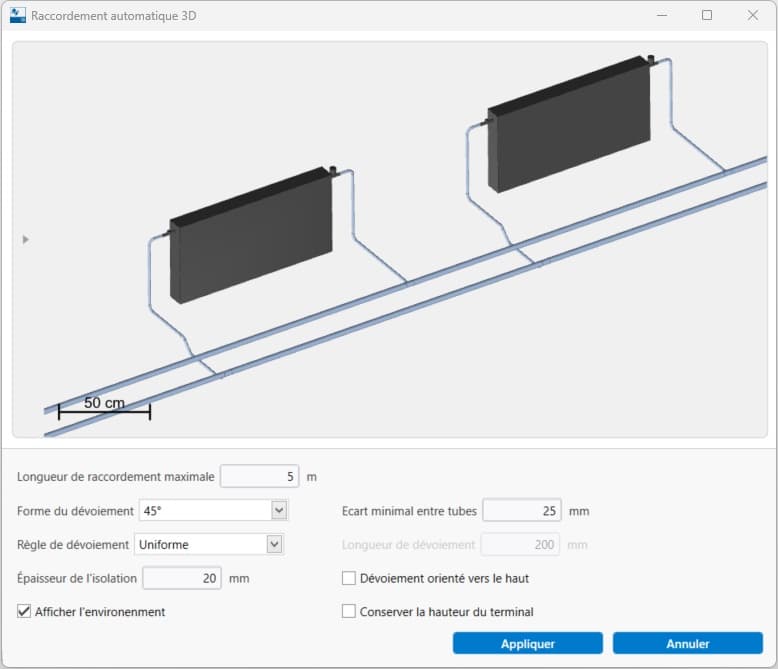Click the Ecart minimal entre tubes field
Image resolution: width=778 pixels, height=669 pixels.
(x=521, y=511)
